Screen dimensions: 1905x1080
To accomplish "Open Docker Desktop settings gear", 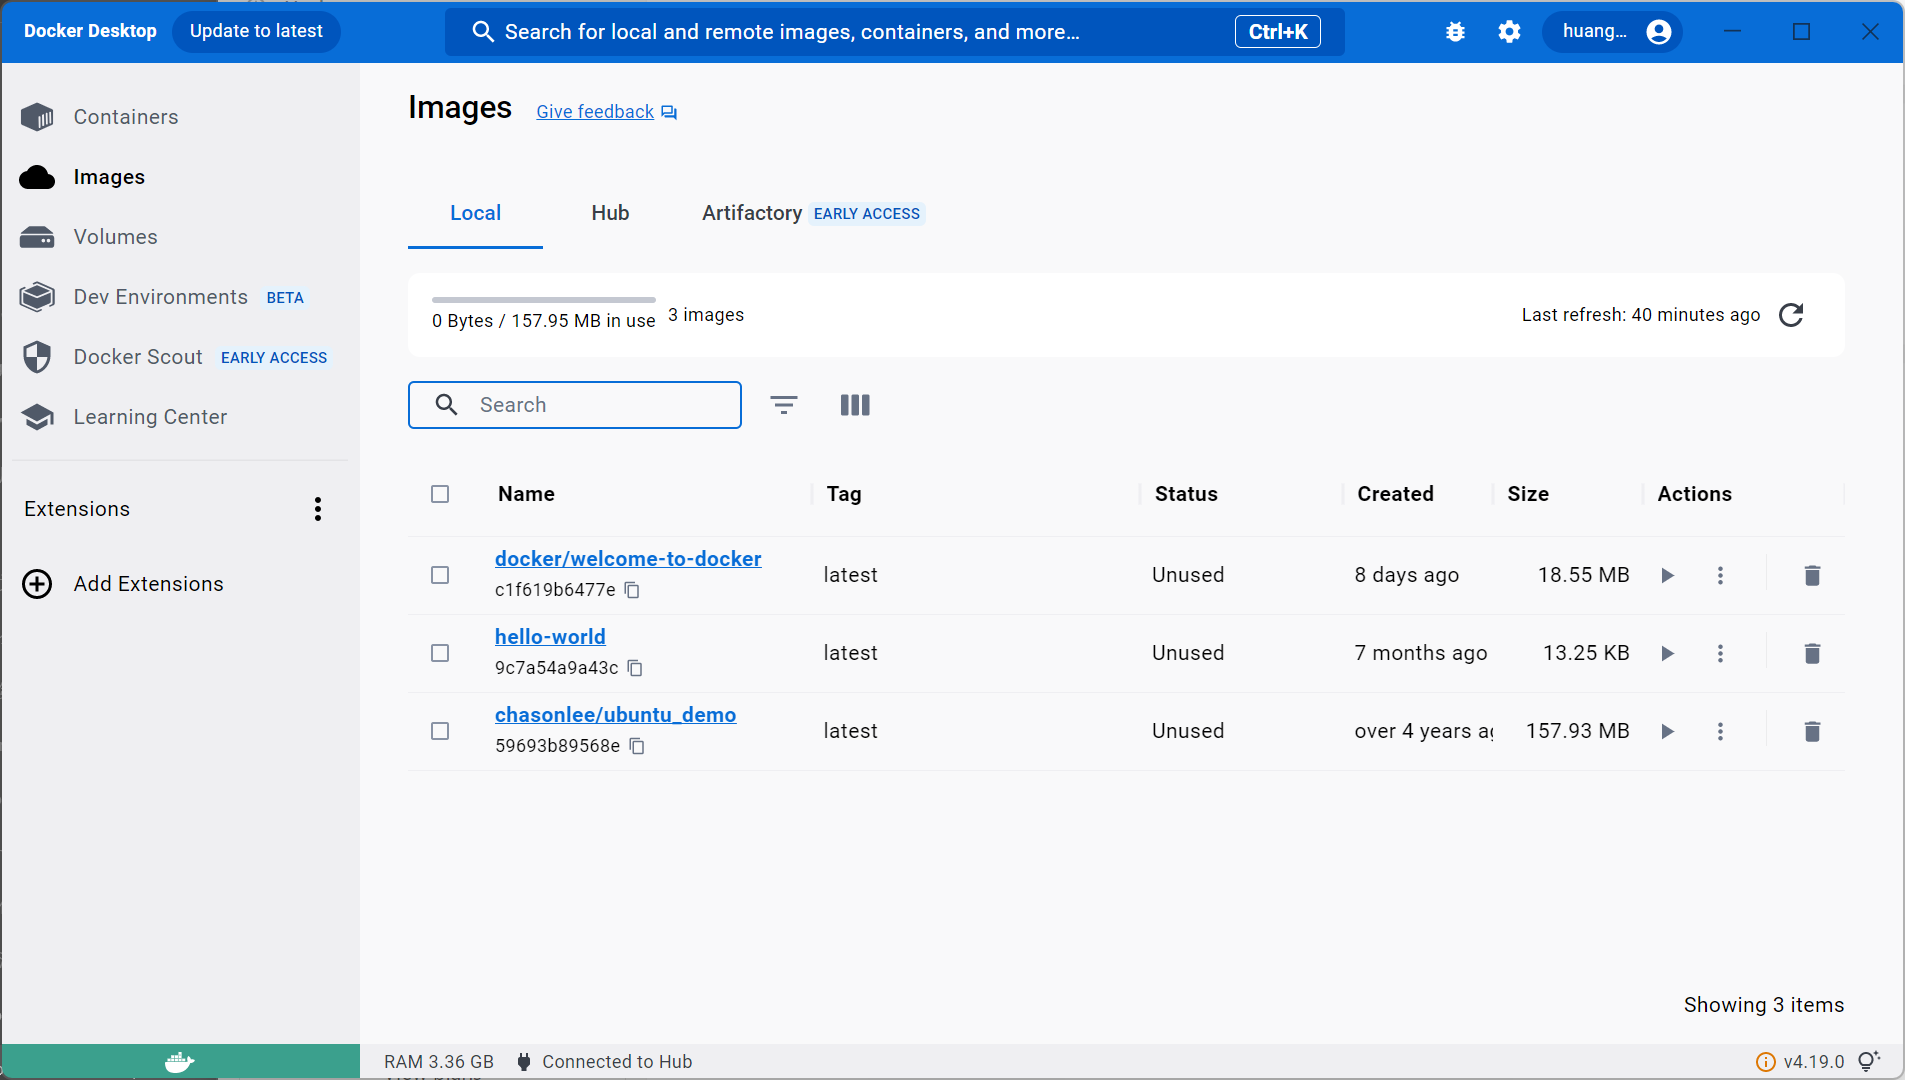I will tap(1509, 32).
